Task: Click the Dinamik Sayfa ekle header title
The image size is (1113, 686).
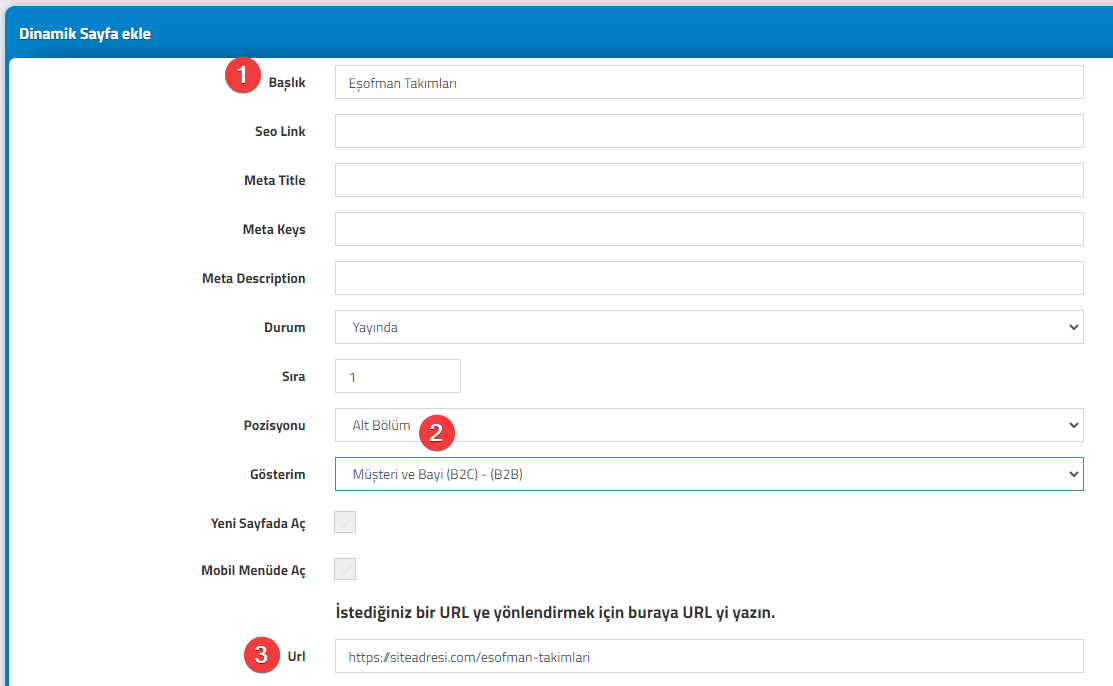Action: [x=85, y=34]
